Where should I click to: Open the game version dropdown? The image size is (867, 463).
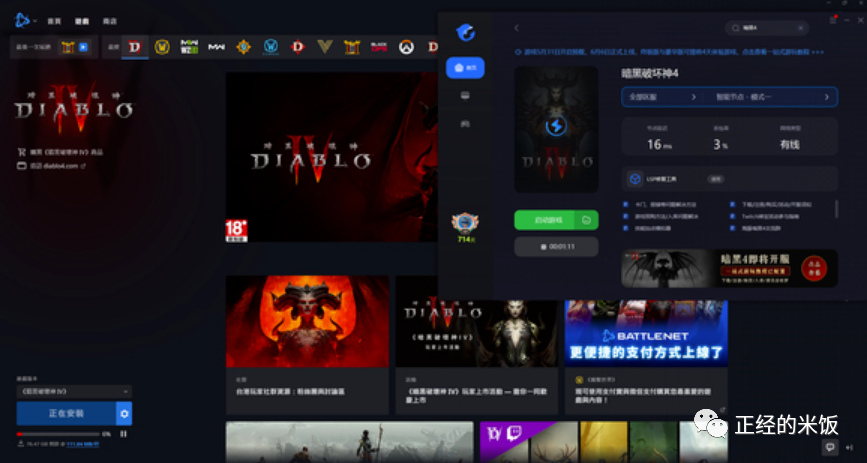pos(74,392)
